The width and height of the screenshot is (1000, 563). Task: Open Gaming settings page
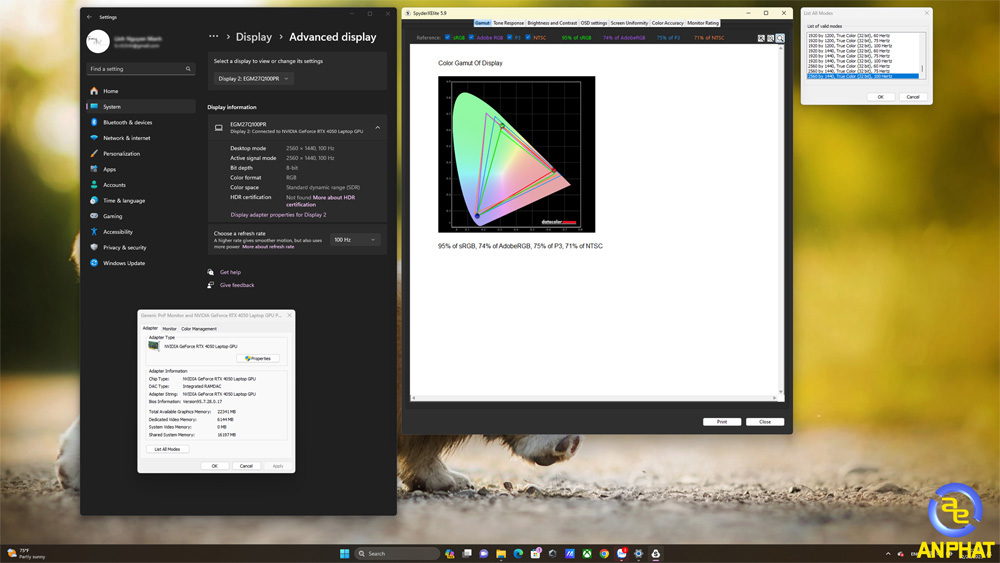[x=141, y=216]
